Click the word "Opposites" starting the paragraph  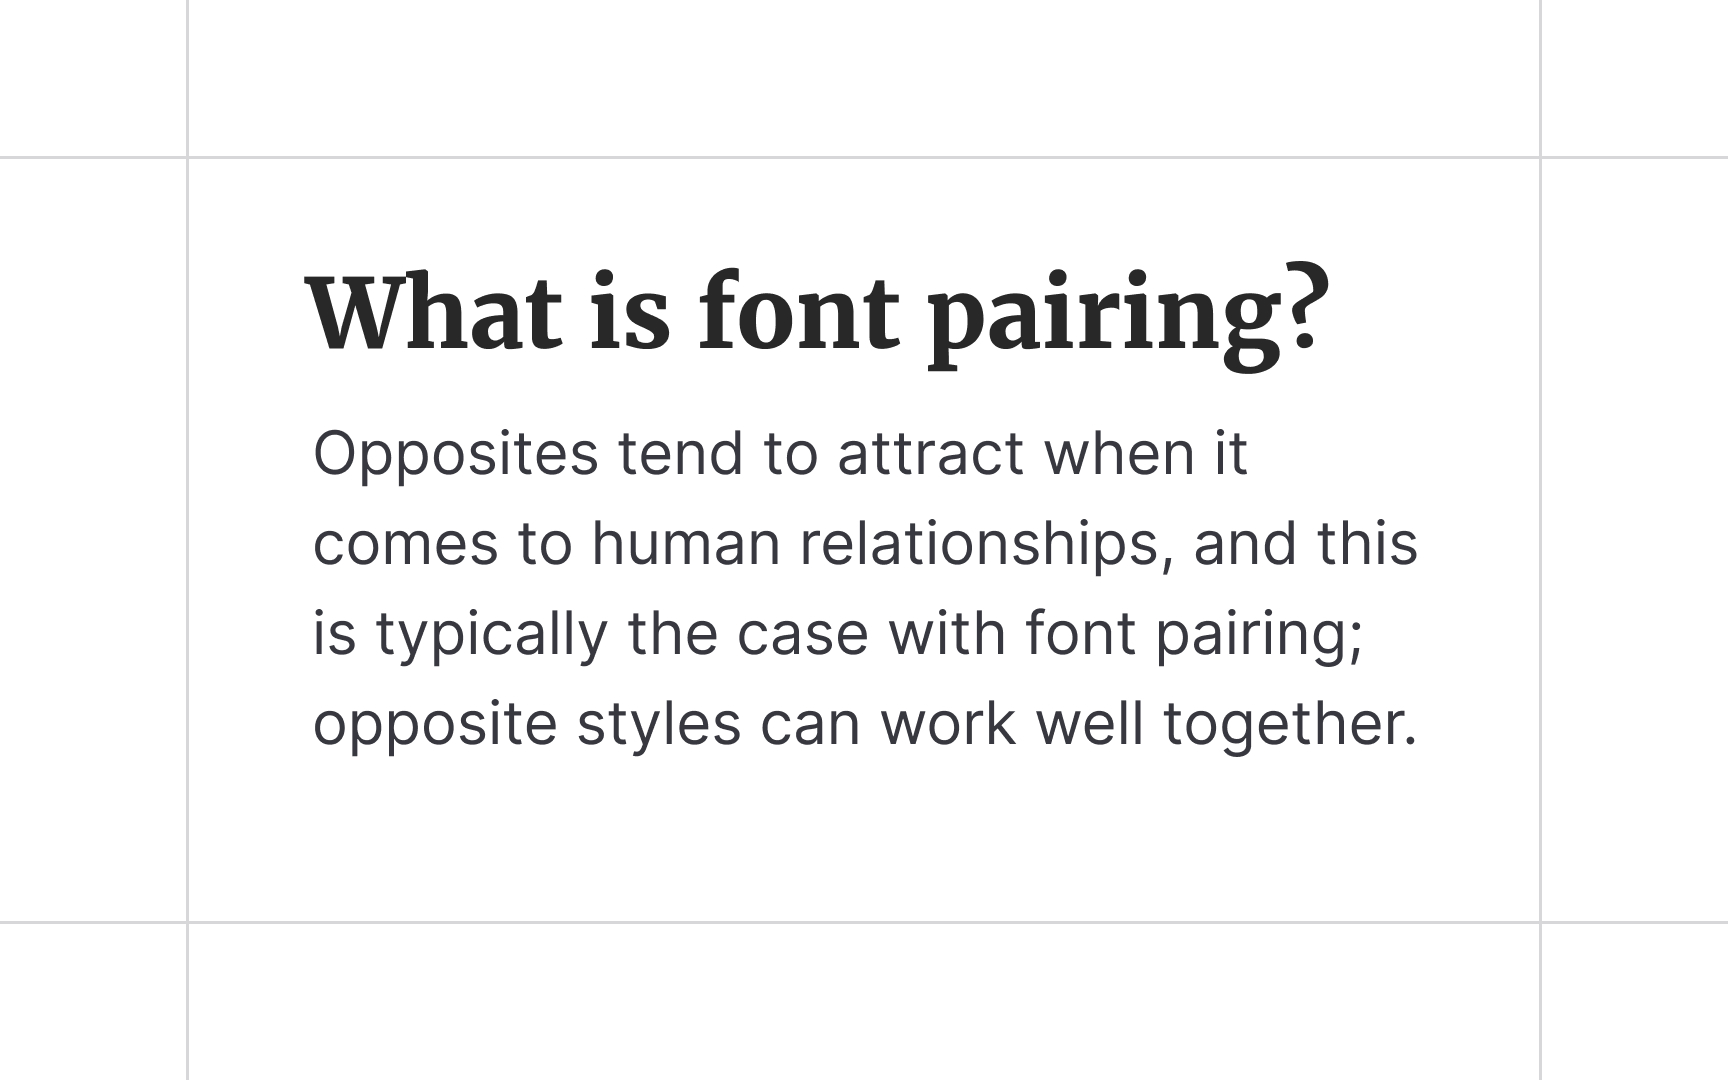(x=455, y=454)
